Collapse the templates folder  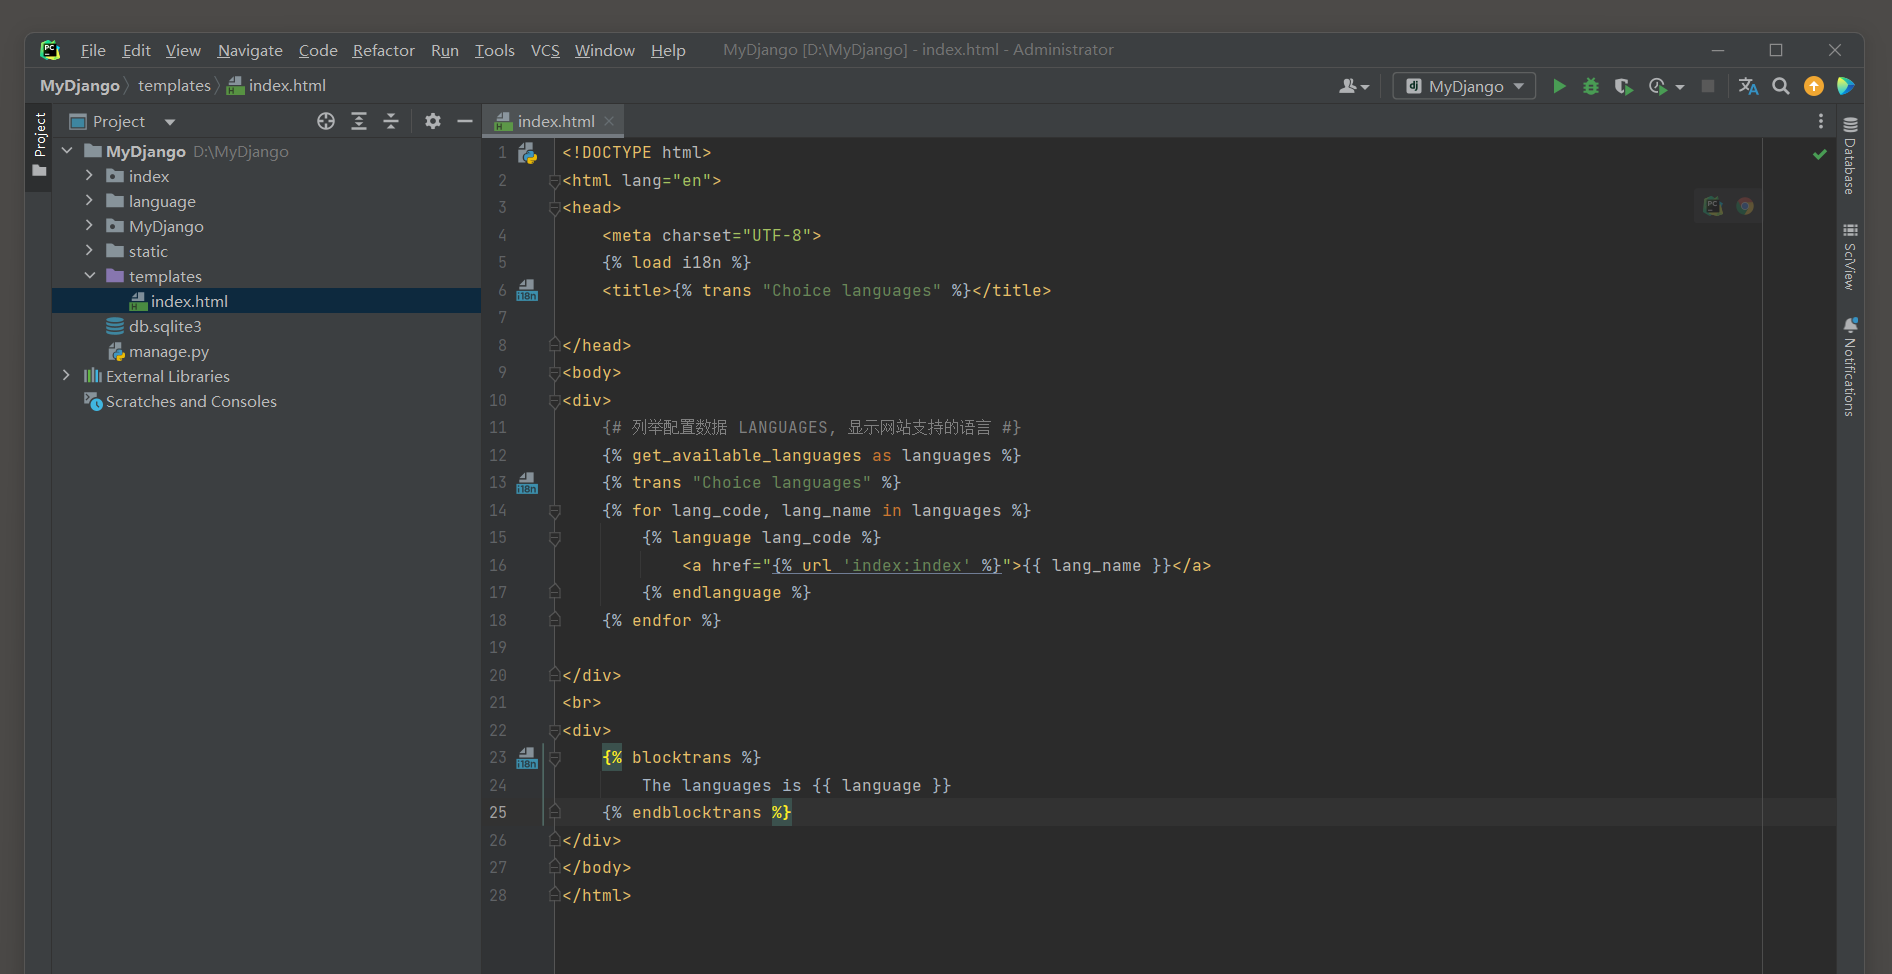point(89,276)
